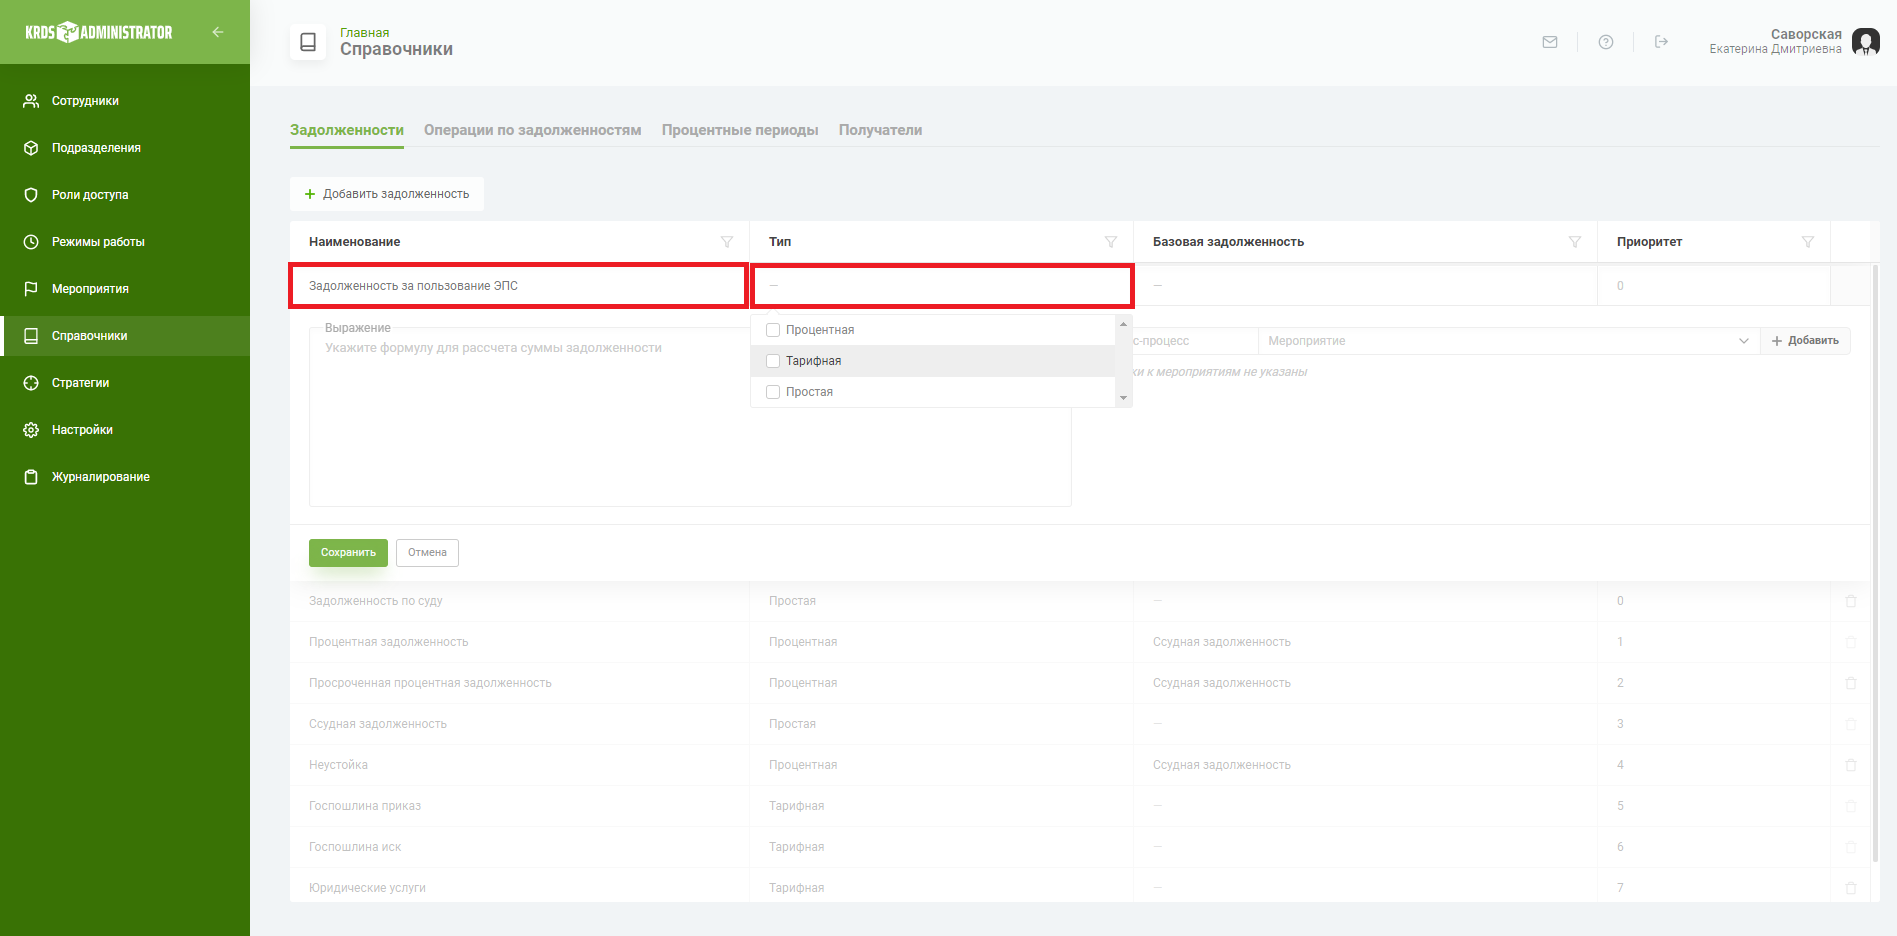Check the Процентная option
The height and width of the screenshot is (936, 1897).
click(773, 330)
